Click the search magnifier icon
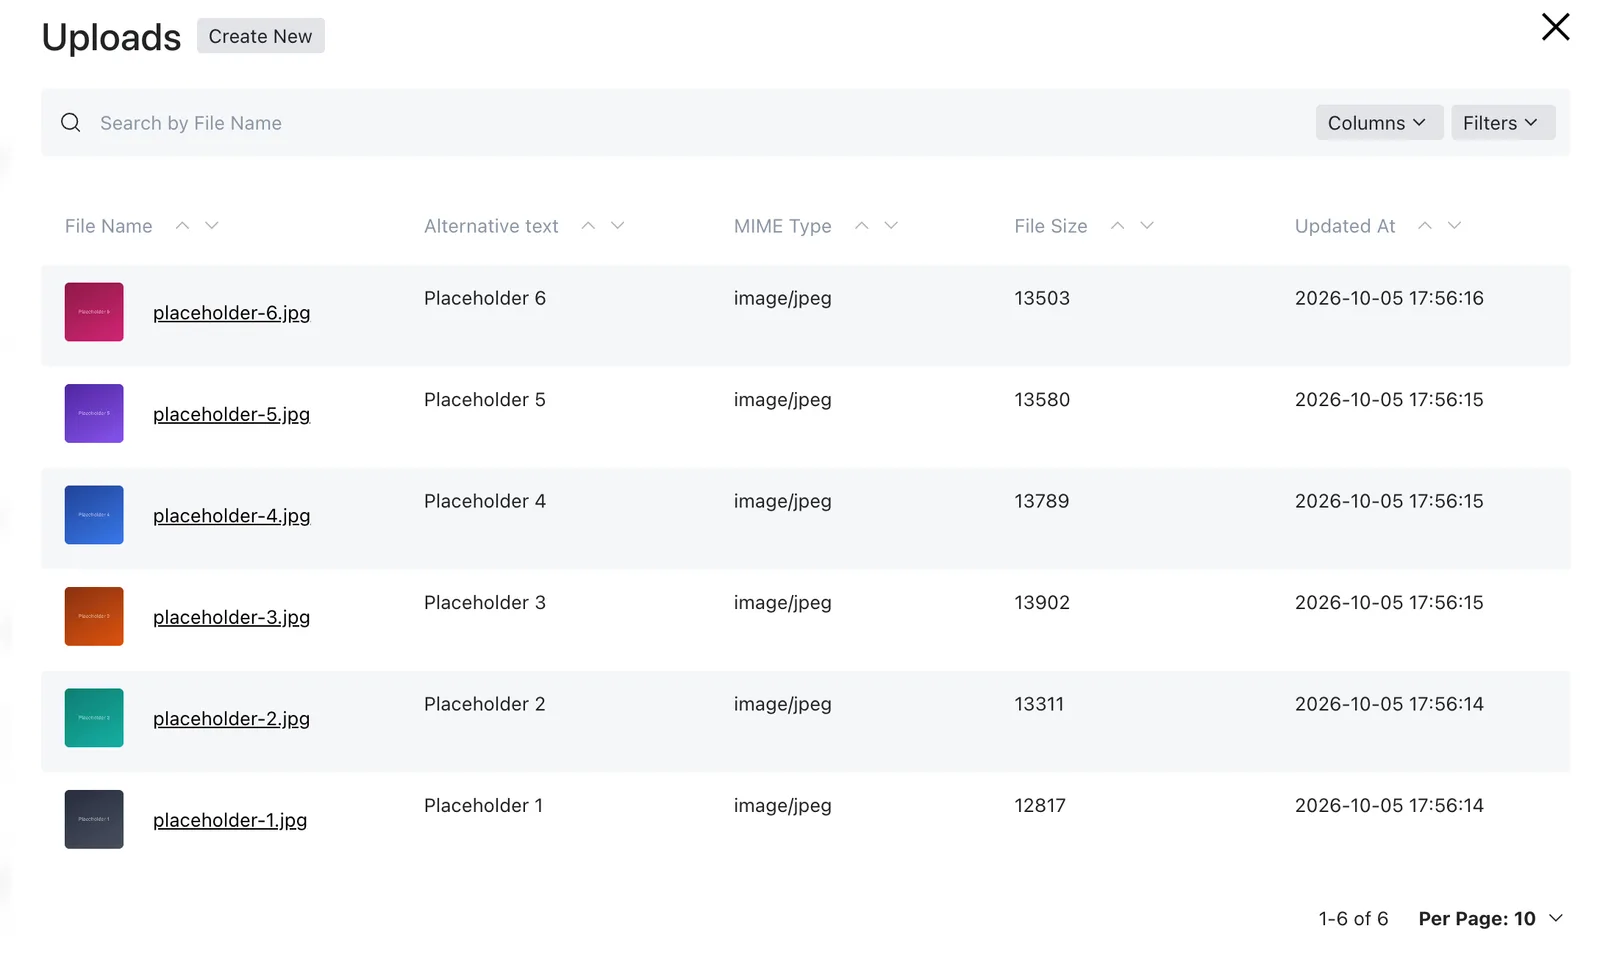Viewport: 1600px width, 974px height. (x=70, y=123)
